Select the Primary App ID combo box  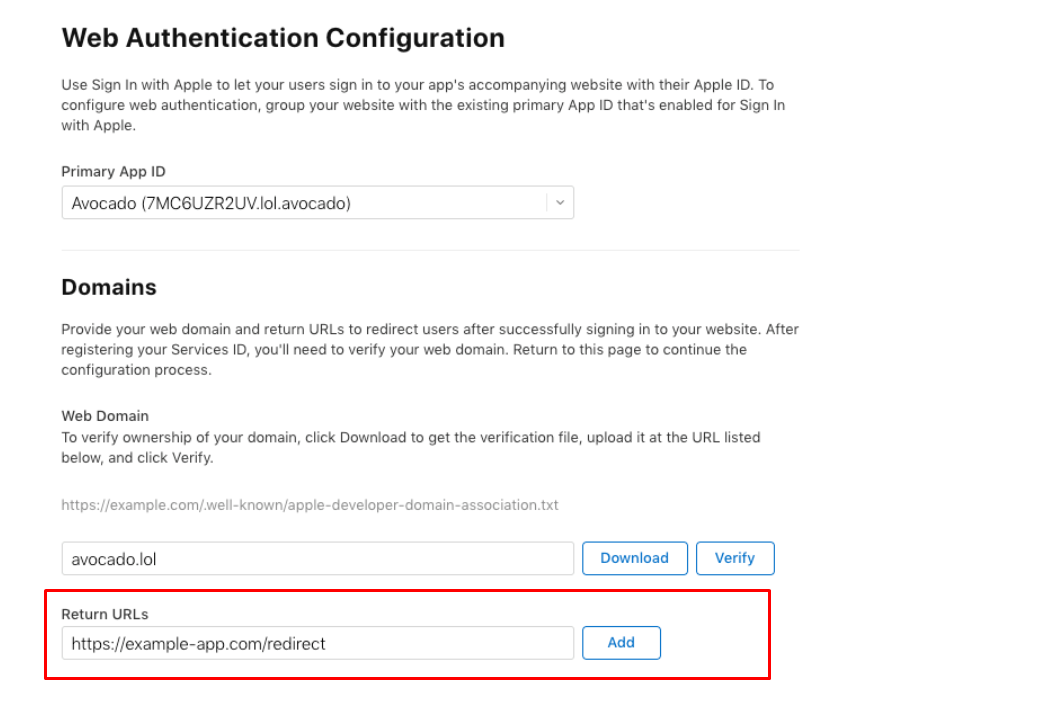click(317, 202)
